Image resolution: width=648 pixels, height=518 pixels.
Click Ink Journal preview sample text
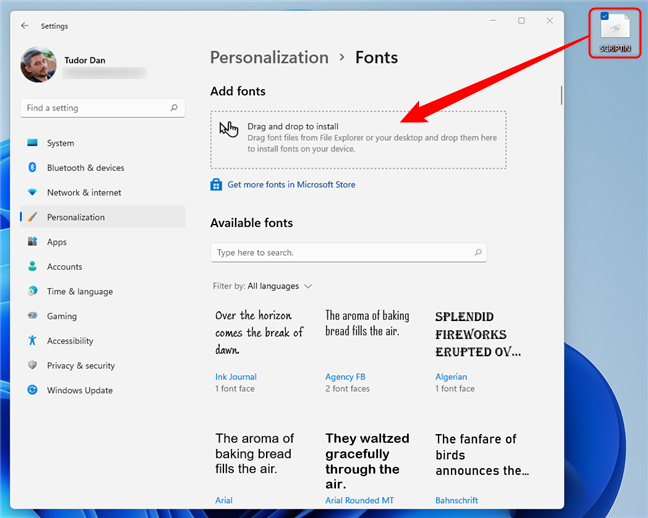pos(259,332)
